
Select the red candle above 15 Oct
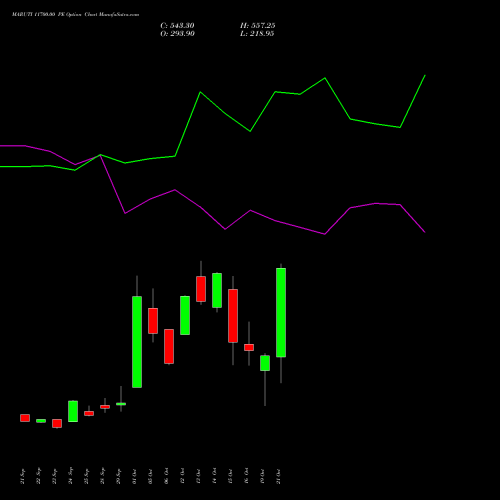tap(233, 316)
